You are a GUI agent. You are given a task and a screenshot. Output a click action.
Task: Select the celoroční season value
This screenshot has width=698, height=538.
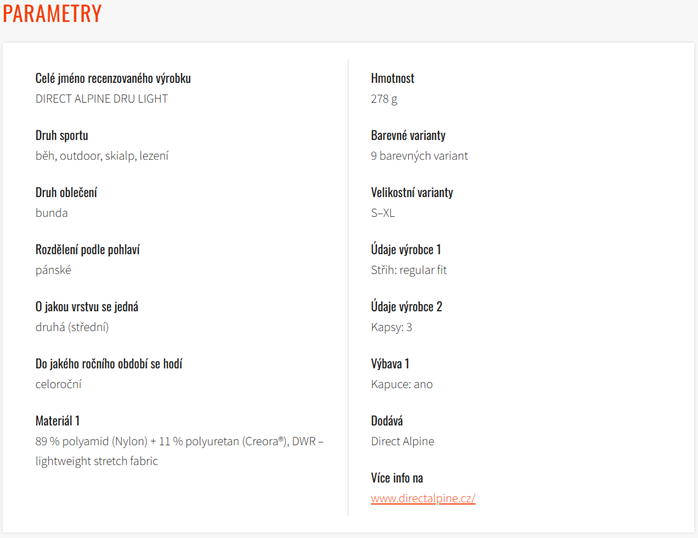(58, 384)
